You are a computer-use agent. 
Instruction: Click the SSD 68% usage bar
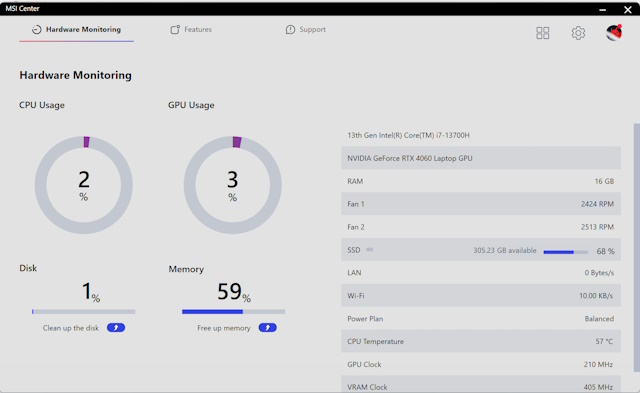click(565, 252)
